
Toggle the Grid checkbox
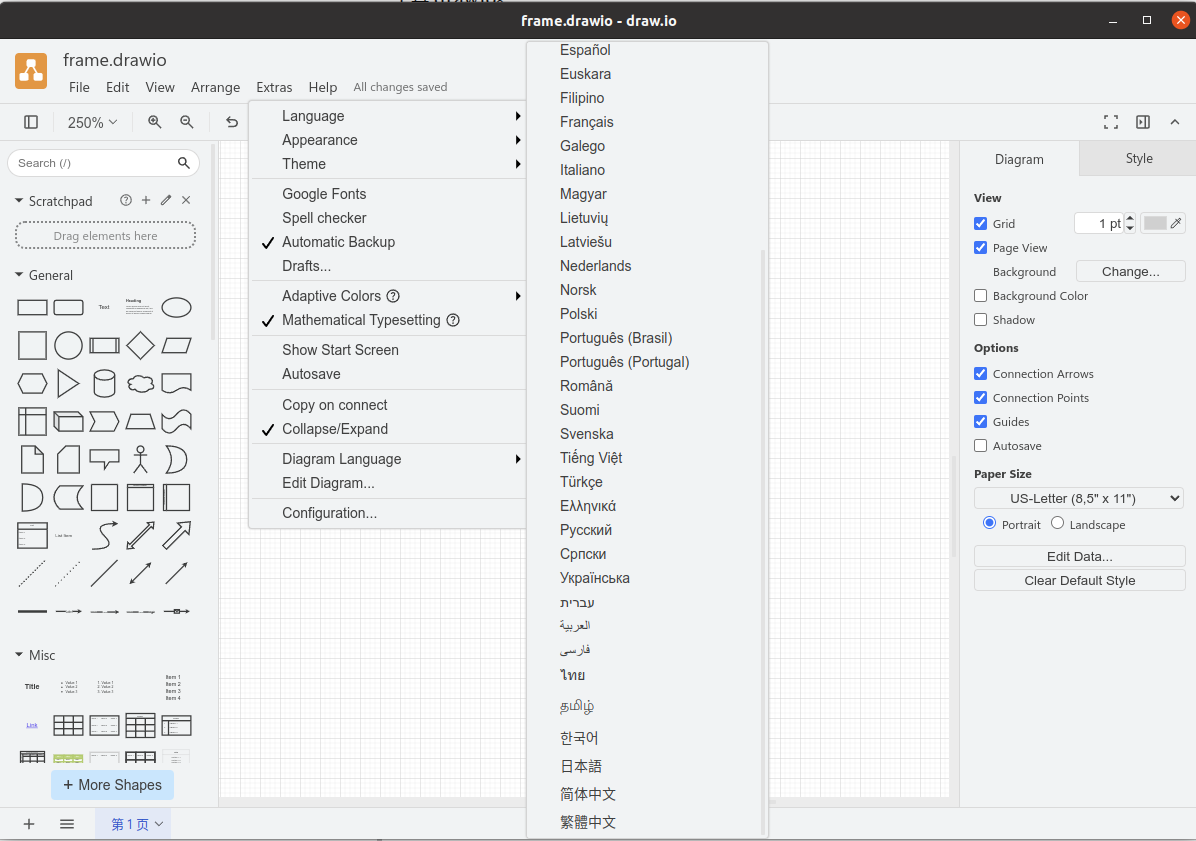(x=981, y=223)
